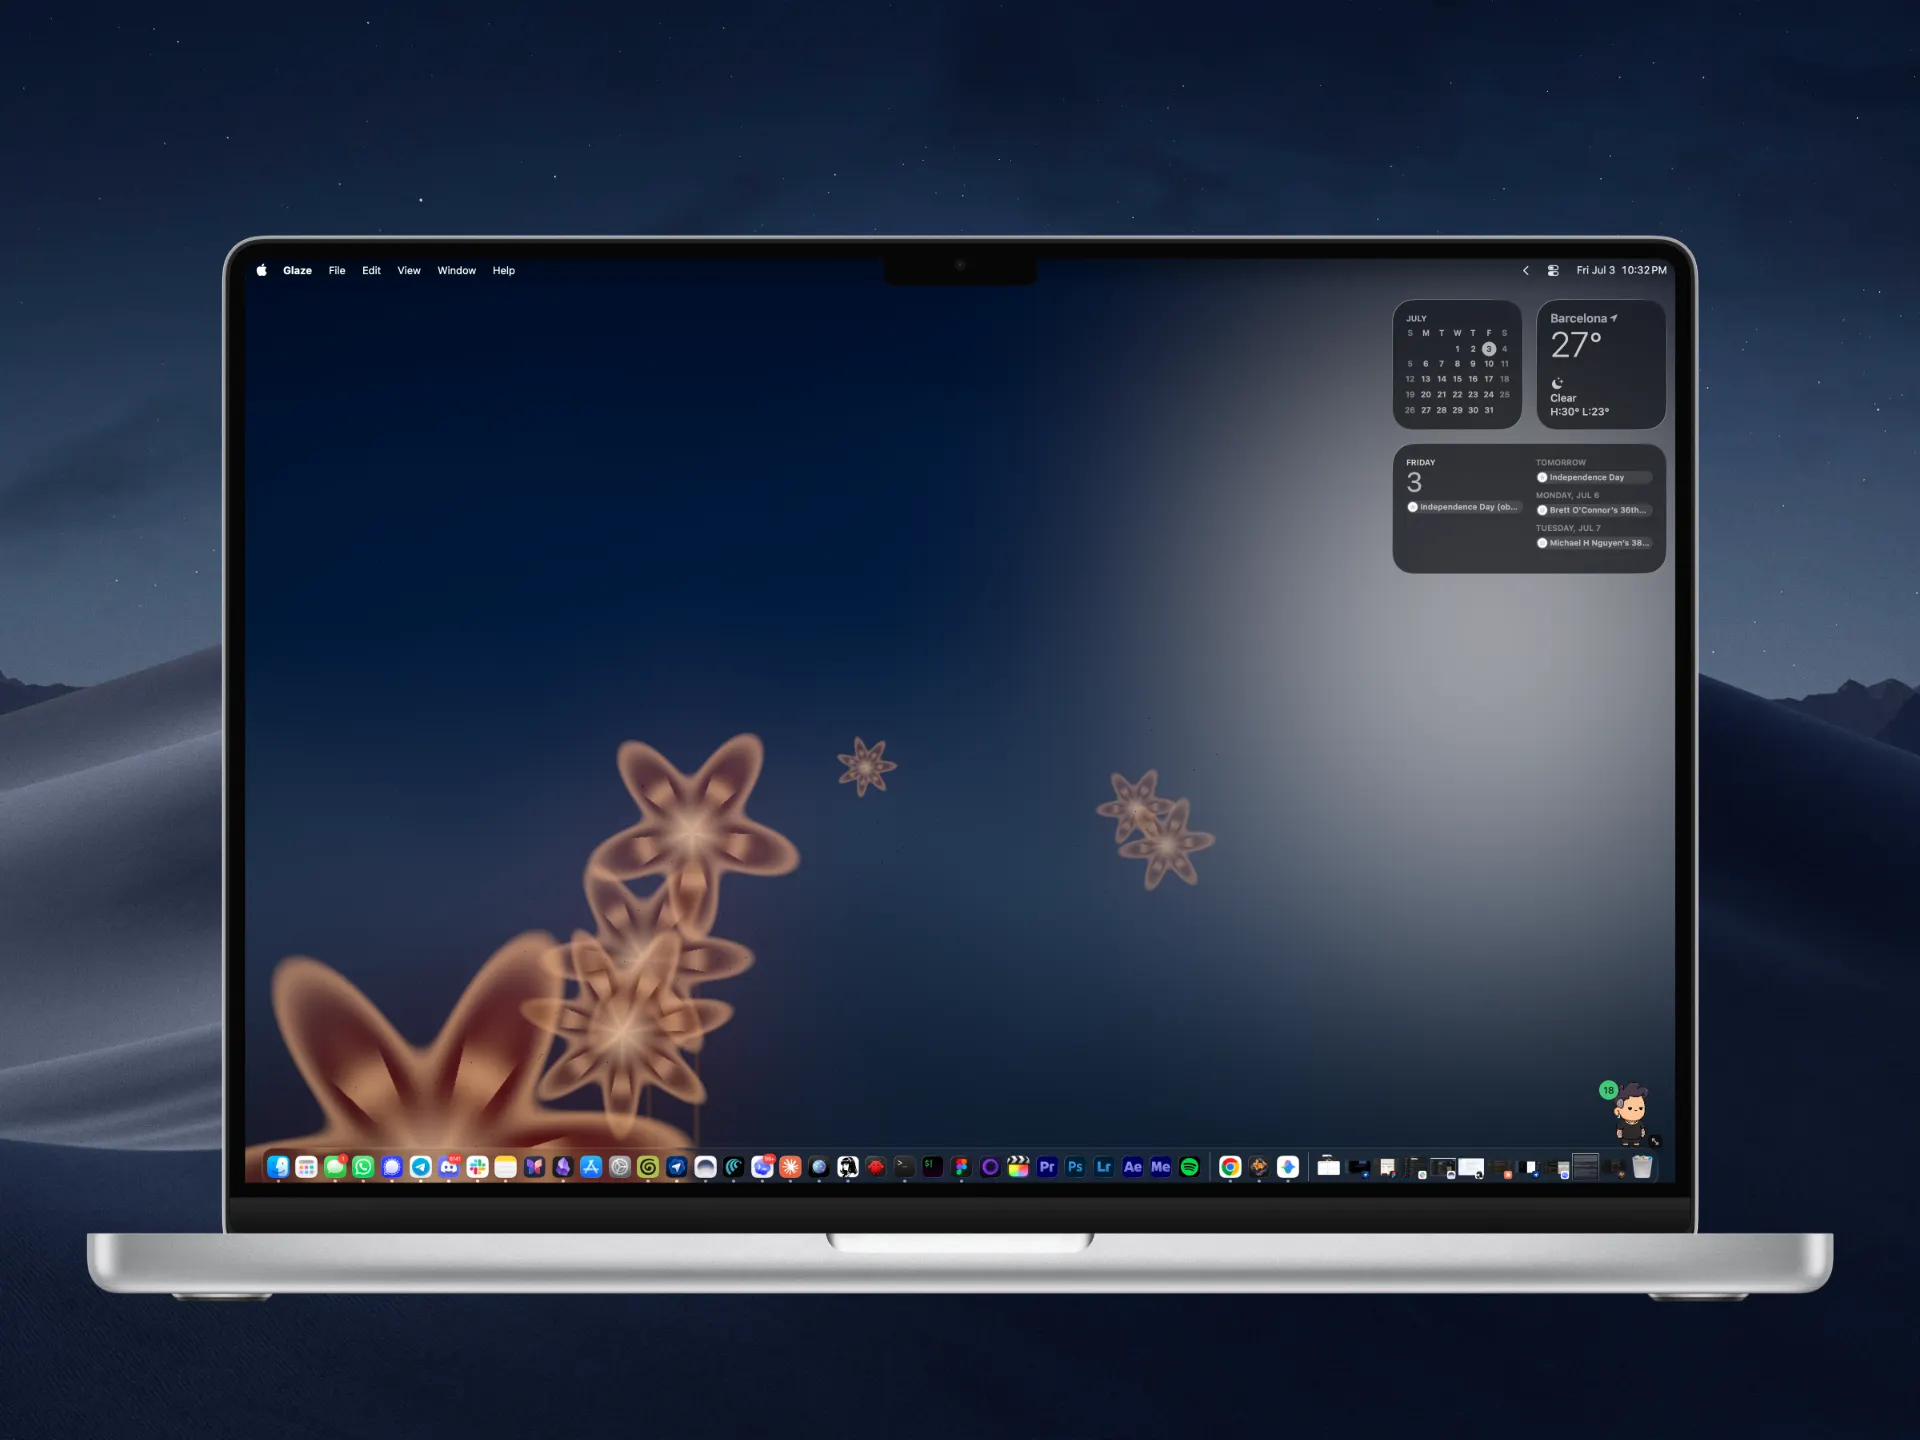Viewport: 1920px width, 1440px height.
Task: Open Messages app in the Dock
Action: [335, 1167]
